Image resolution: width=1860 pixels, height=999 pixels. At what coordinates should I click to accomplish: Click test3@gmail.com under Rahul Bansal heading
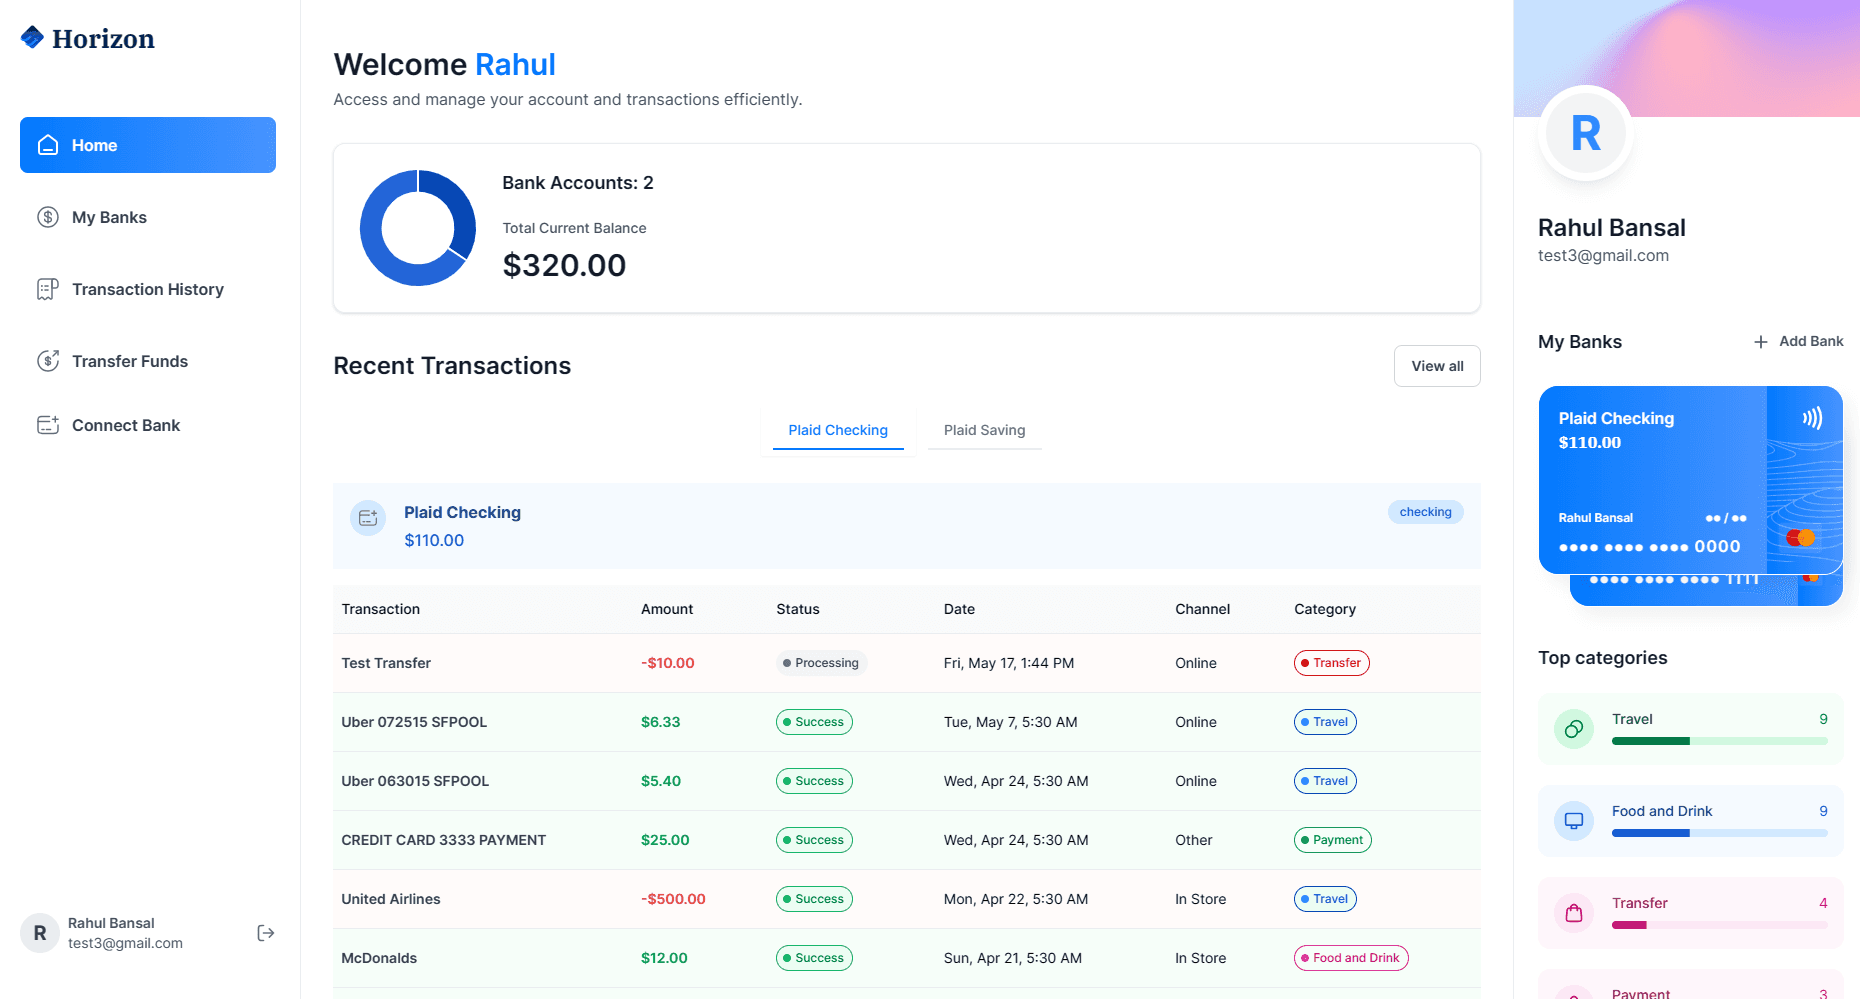1603,255
